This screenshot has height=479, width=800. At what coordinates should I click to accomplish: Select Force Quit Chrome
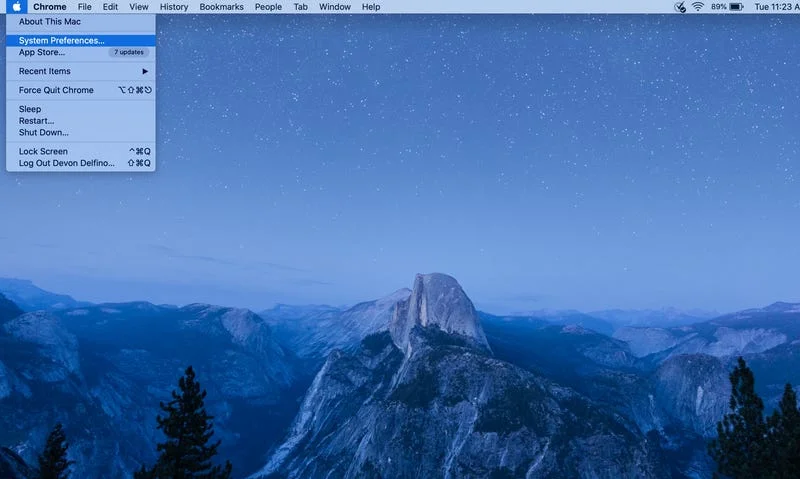click(56, 90)
